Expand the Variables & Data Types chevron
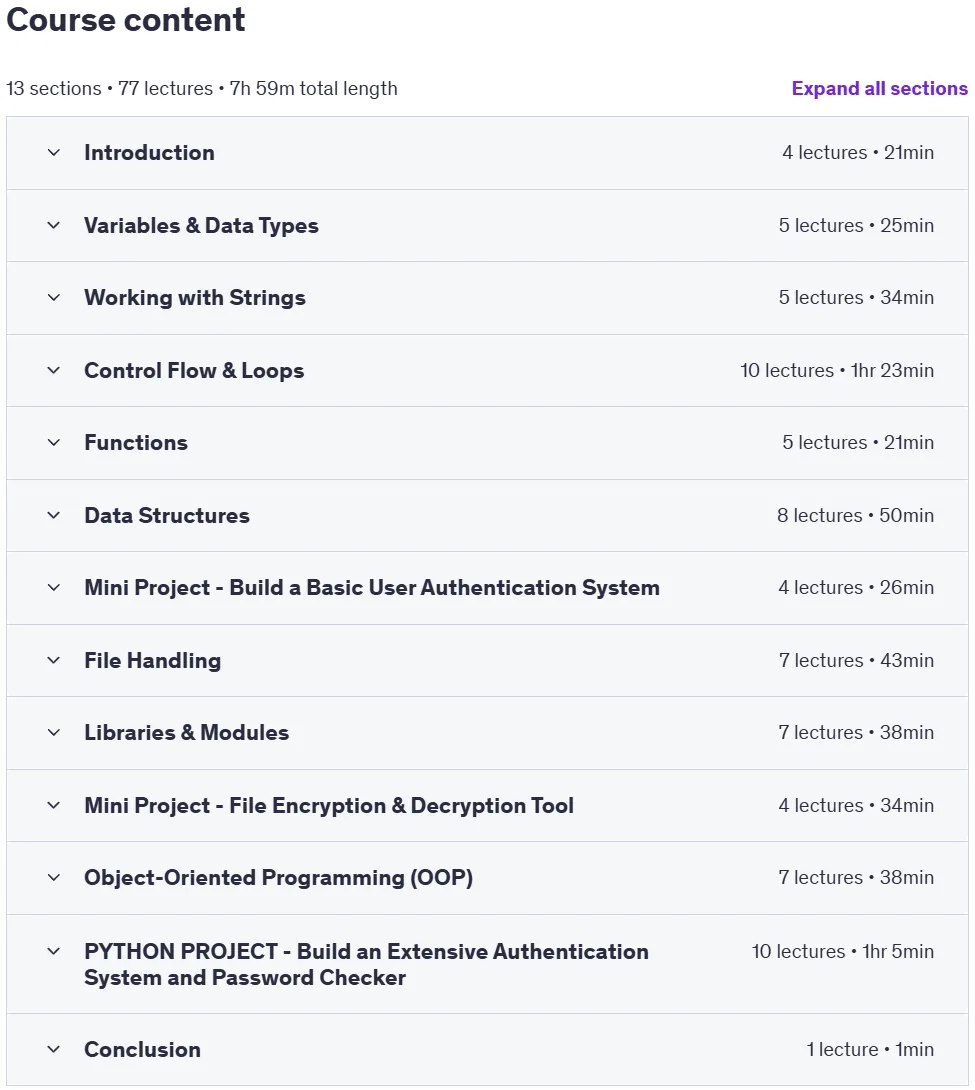975x1090 pixels. click(54, 225)
